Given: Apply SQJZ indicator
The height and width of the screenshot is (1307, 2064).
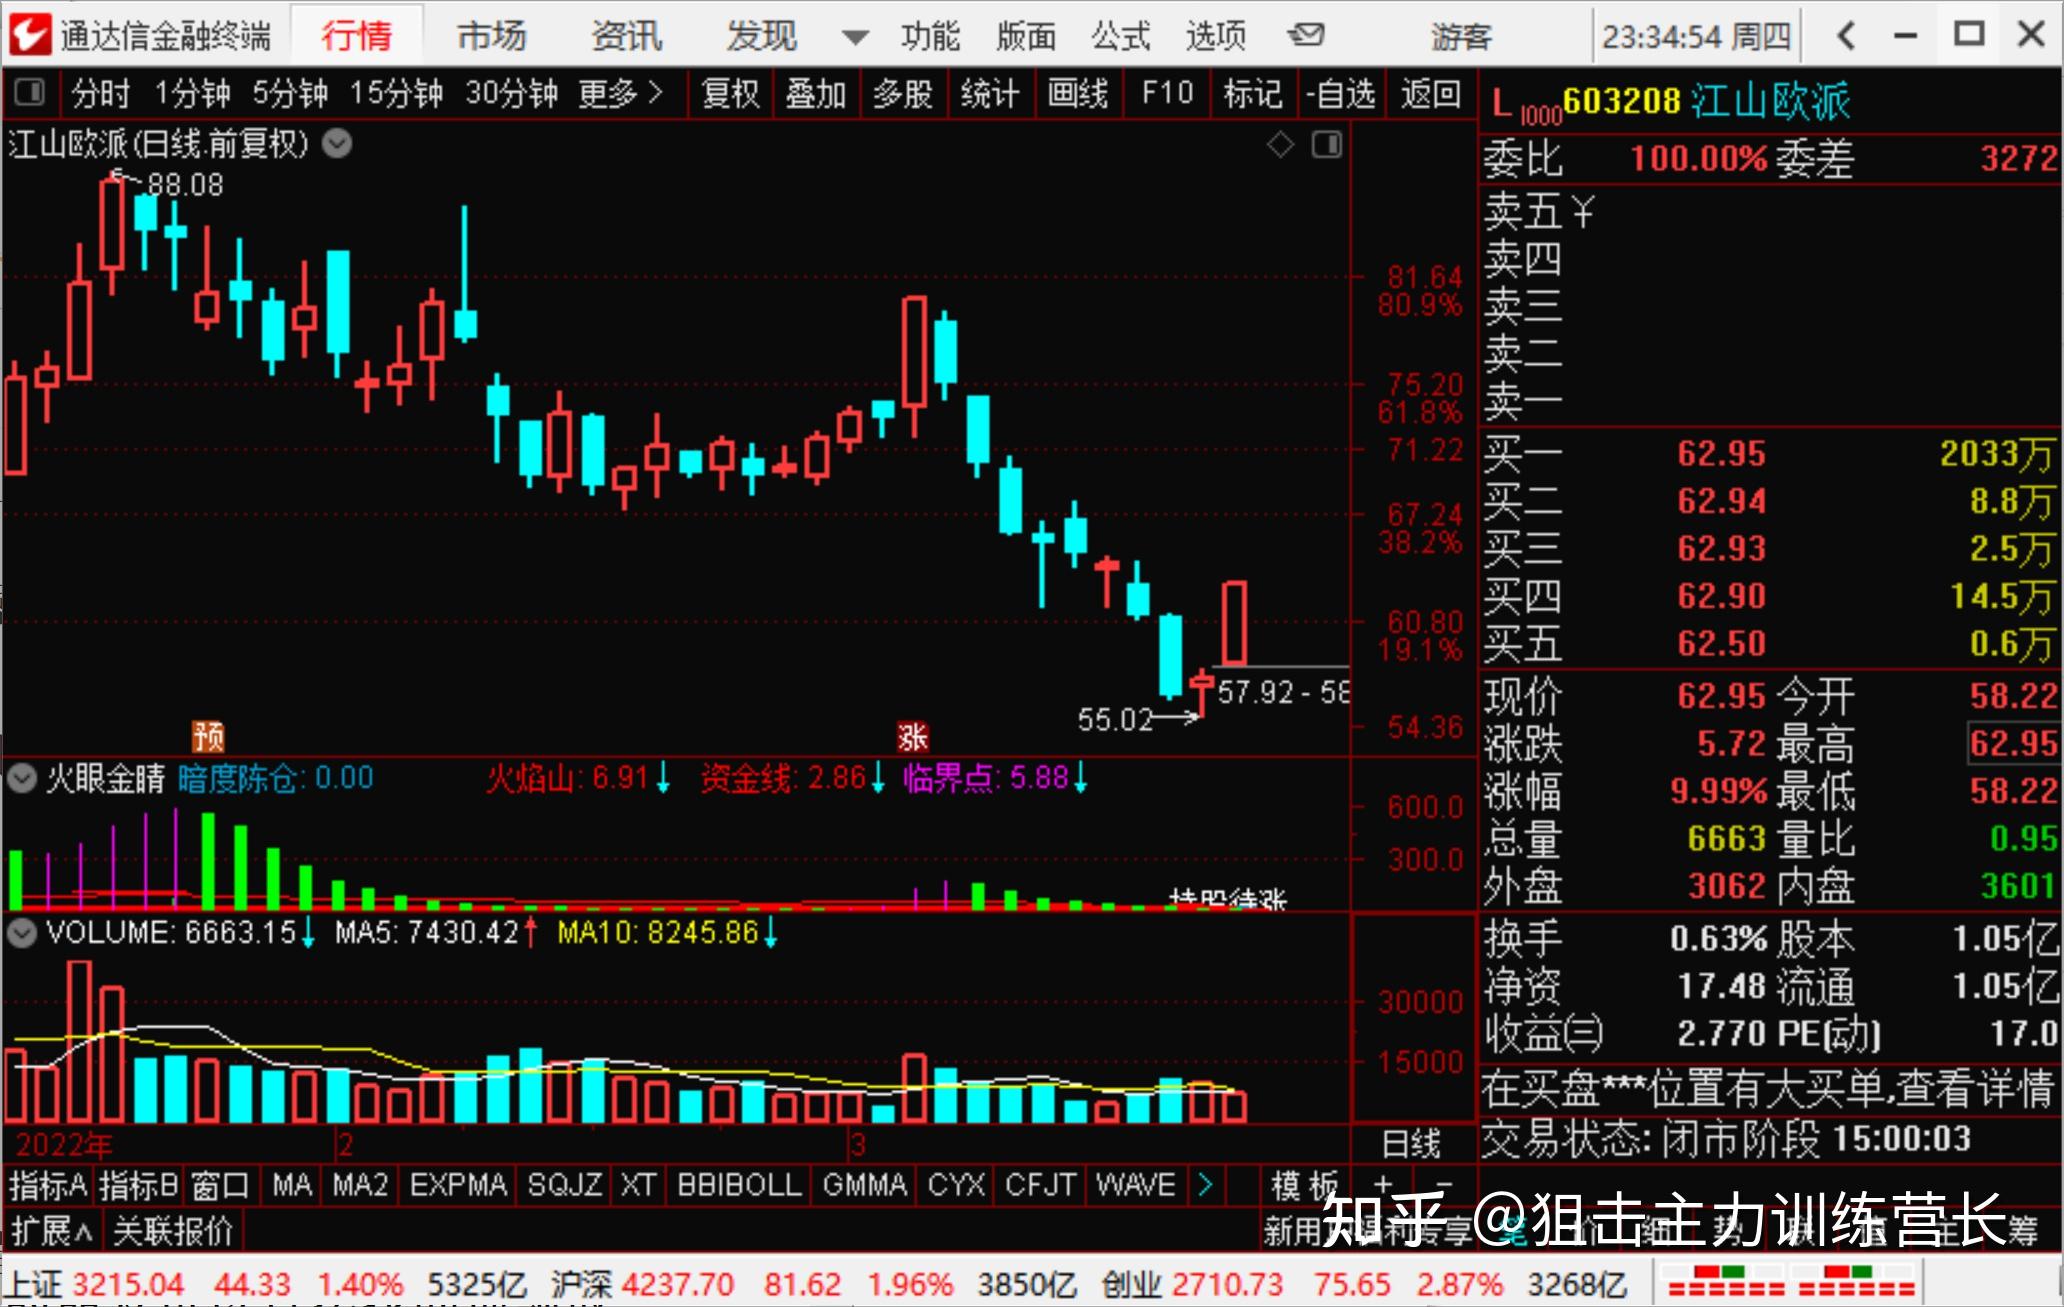Looking at the screenshot, I should pyautogui.click(x=564, y=1185).
